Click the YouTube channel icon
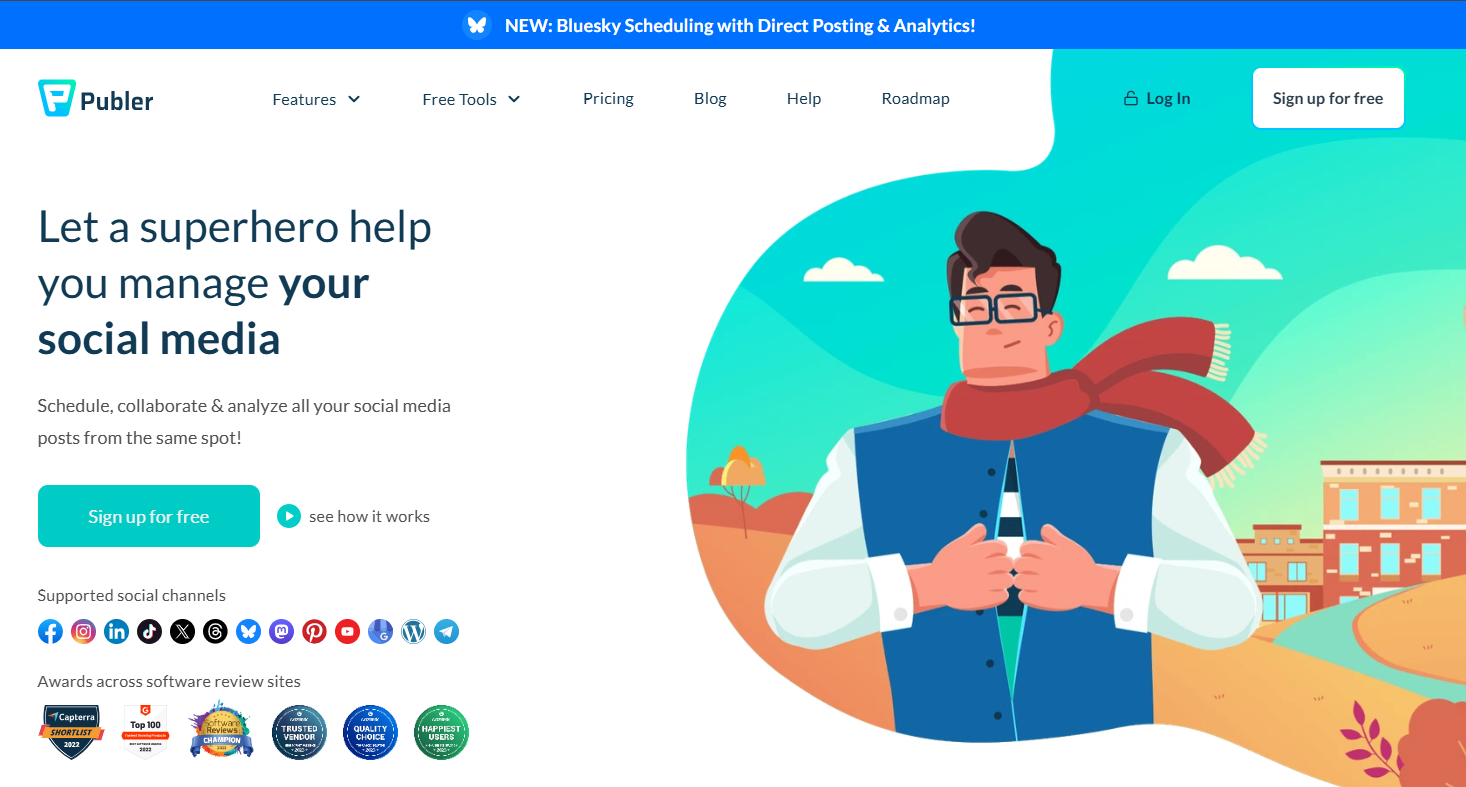The width and height of the screenshot is (1466, 787). coord(347,632)
